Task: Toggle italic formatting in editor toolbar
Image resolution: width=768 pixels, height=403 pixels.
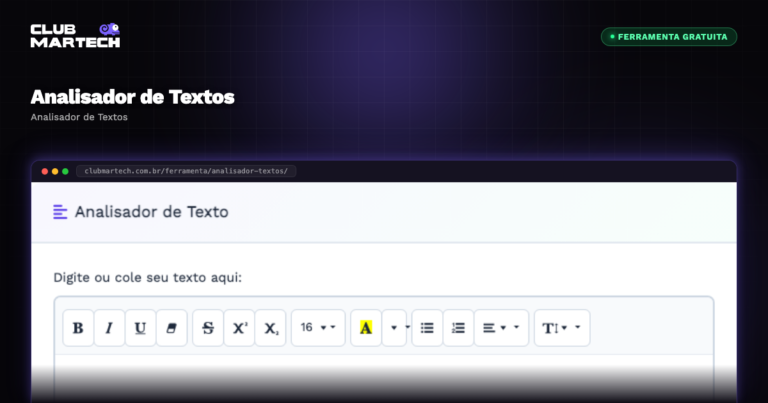Action: coord(109,328)
